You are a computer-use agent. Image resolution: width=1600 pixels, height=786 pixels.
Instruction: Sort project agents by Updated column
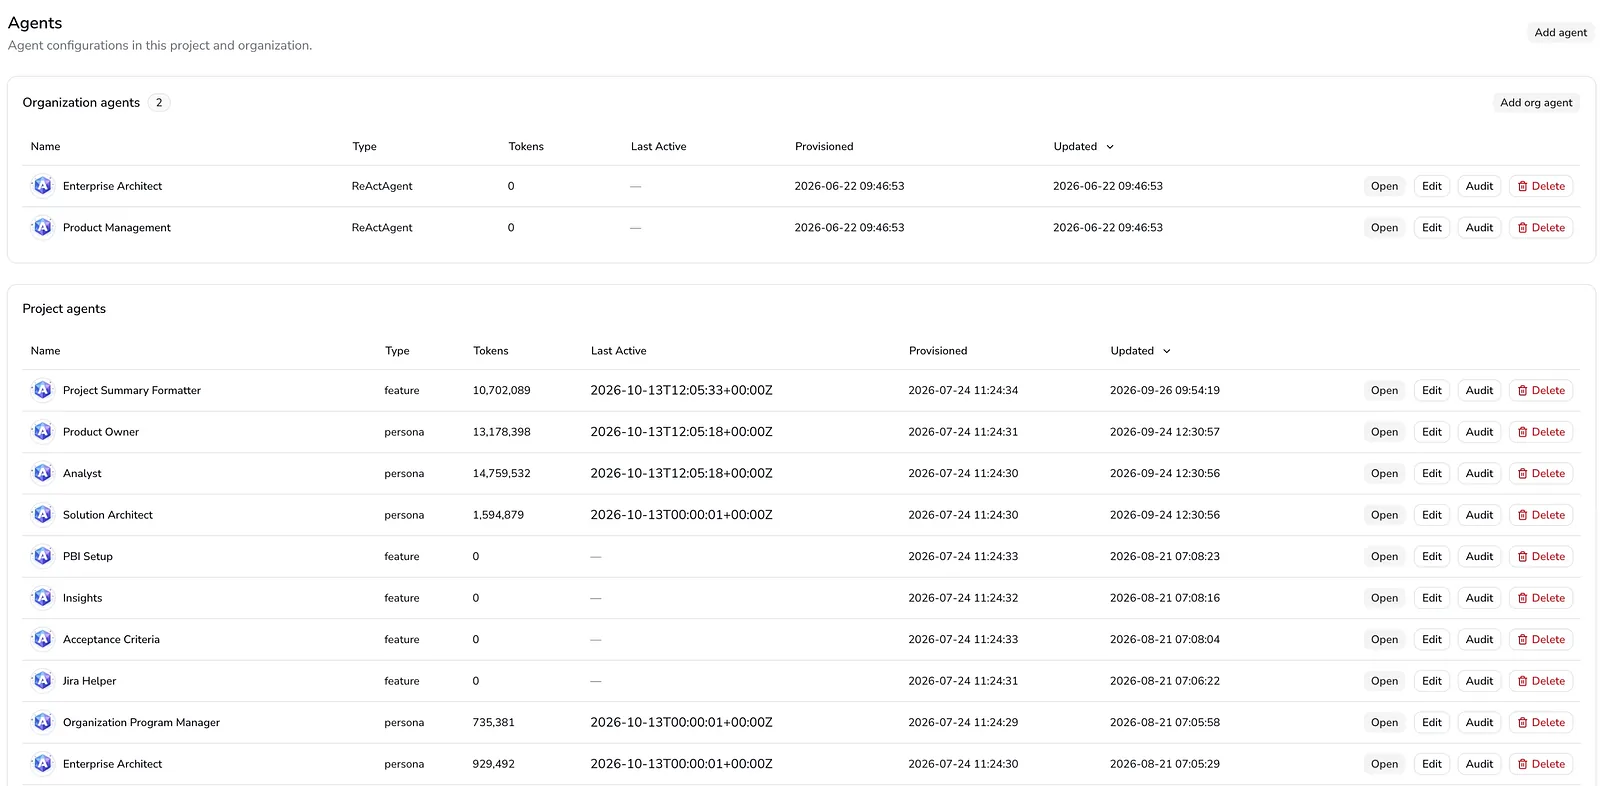pos(1140,351)
